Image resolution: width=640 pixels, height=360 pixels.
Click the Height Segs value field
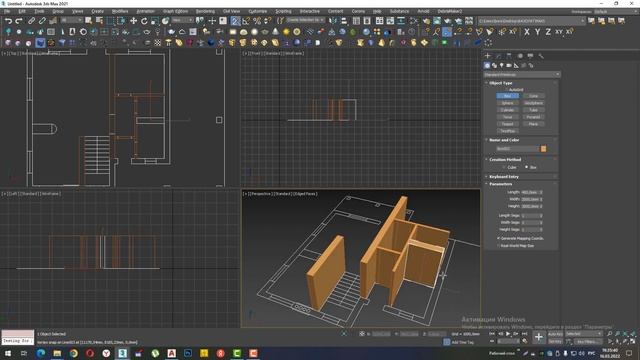tap(530, 229)
